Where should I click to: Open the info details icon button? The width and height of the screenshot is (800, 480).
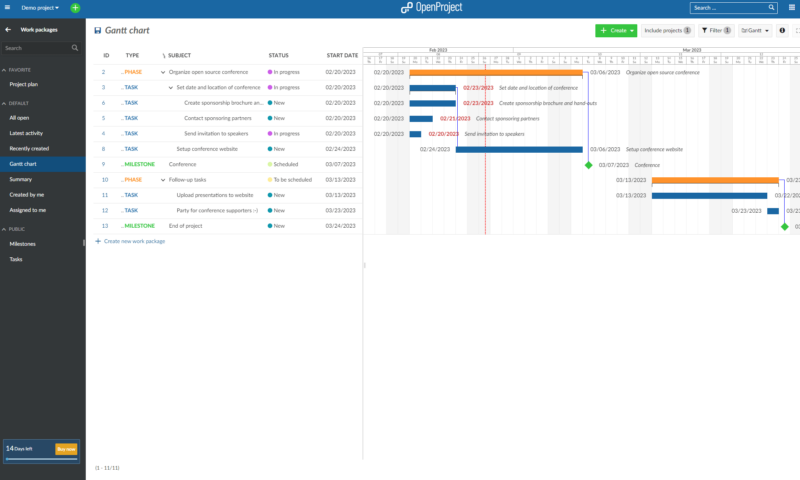coord(782,31)
